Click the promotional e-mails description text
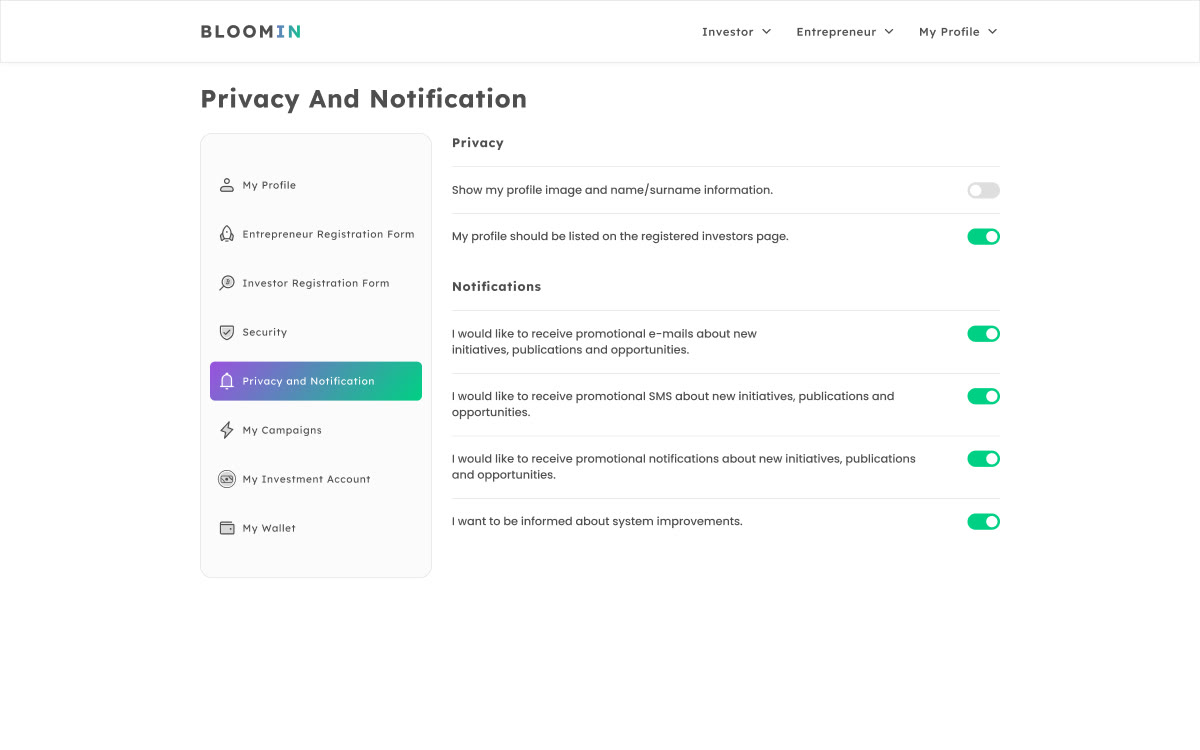 pyautogui.click(x=604, y=342)
